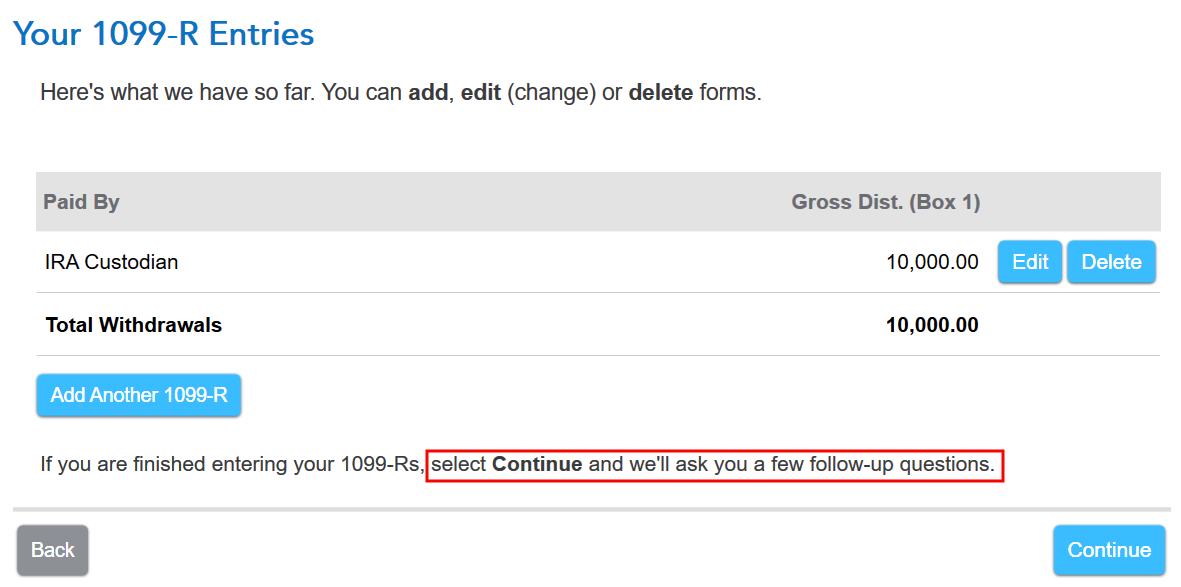1181x587 pixels.
Task: Go Back to the previous screen
Action: (x=52, y=549)
